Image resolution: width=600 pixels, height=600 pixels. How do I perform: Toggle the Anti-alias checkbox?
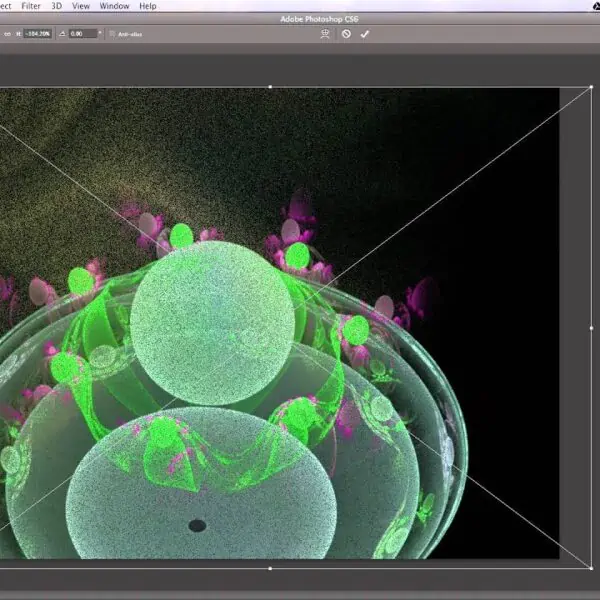[x=112, y=34]
